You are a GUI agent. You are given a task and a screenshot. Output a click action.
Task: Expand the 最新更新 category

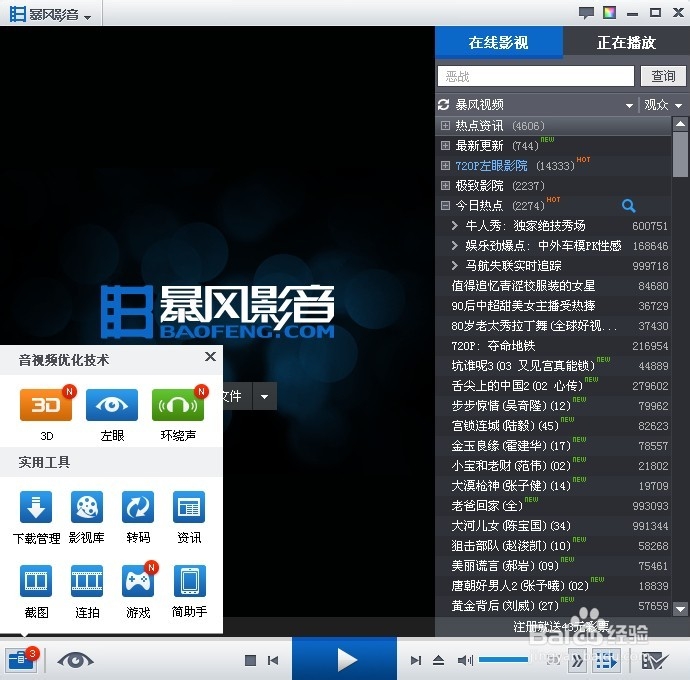point(445,145)
